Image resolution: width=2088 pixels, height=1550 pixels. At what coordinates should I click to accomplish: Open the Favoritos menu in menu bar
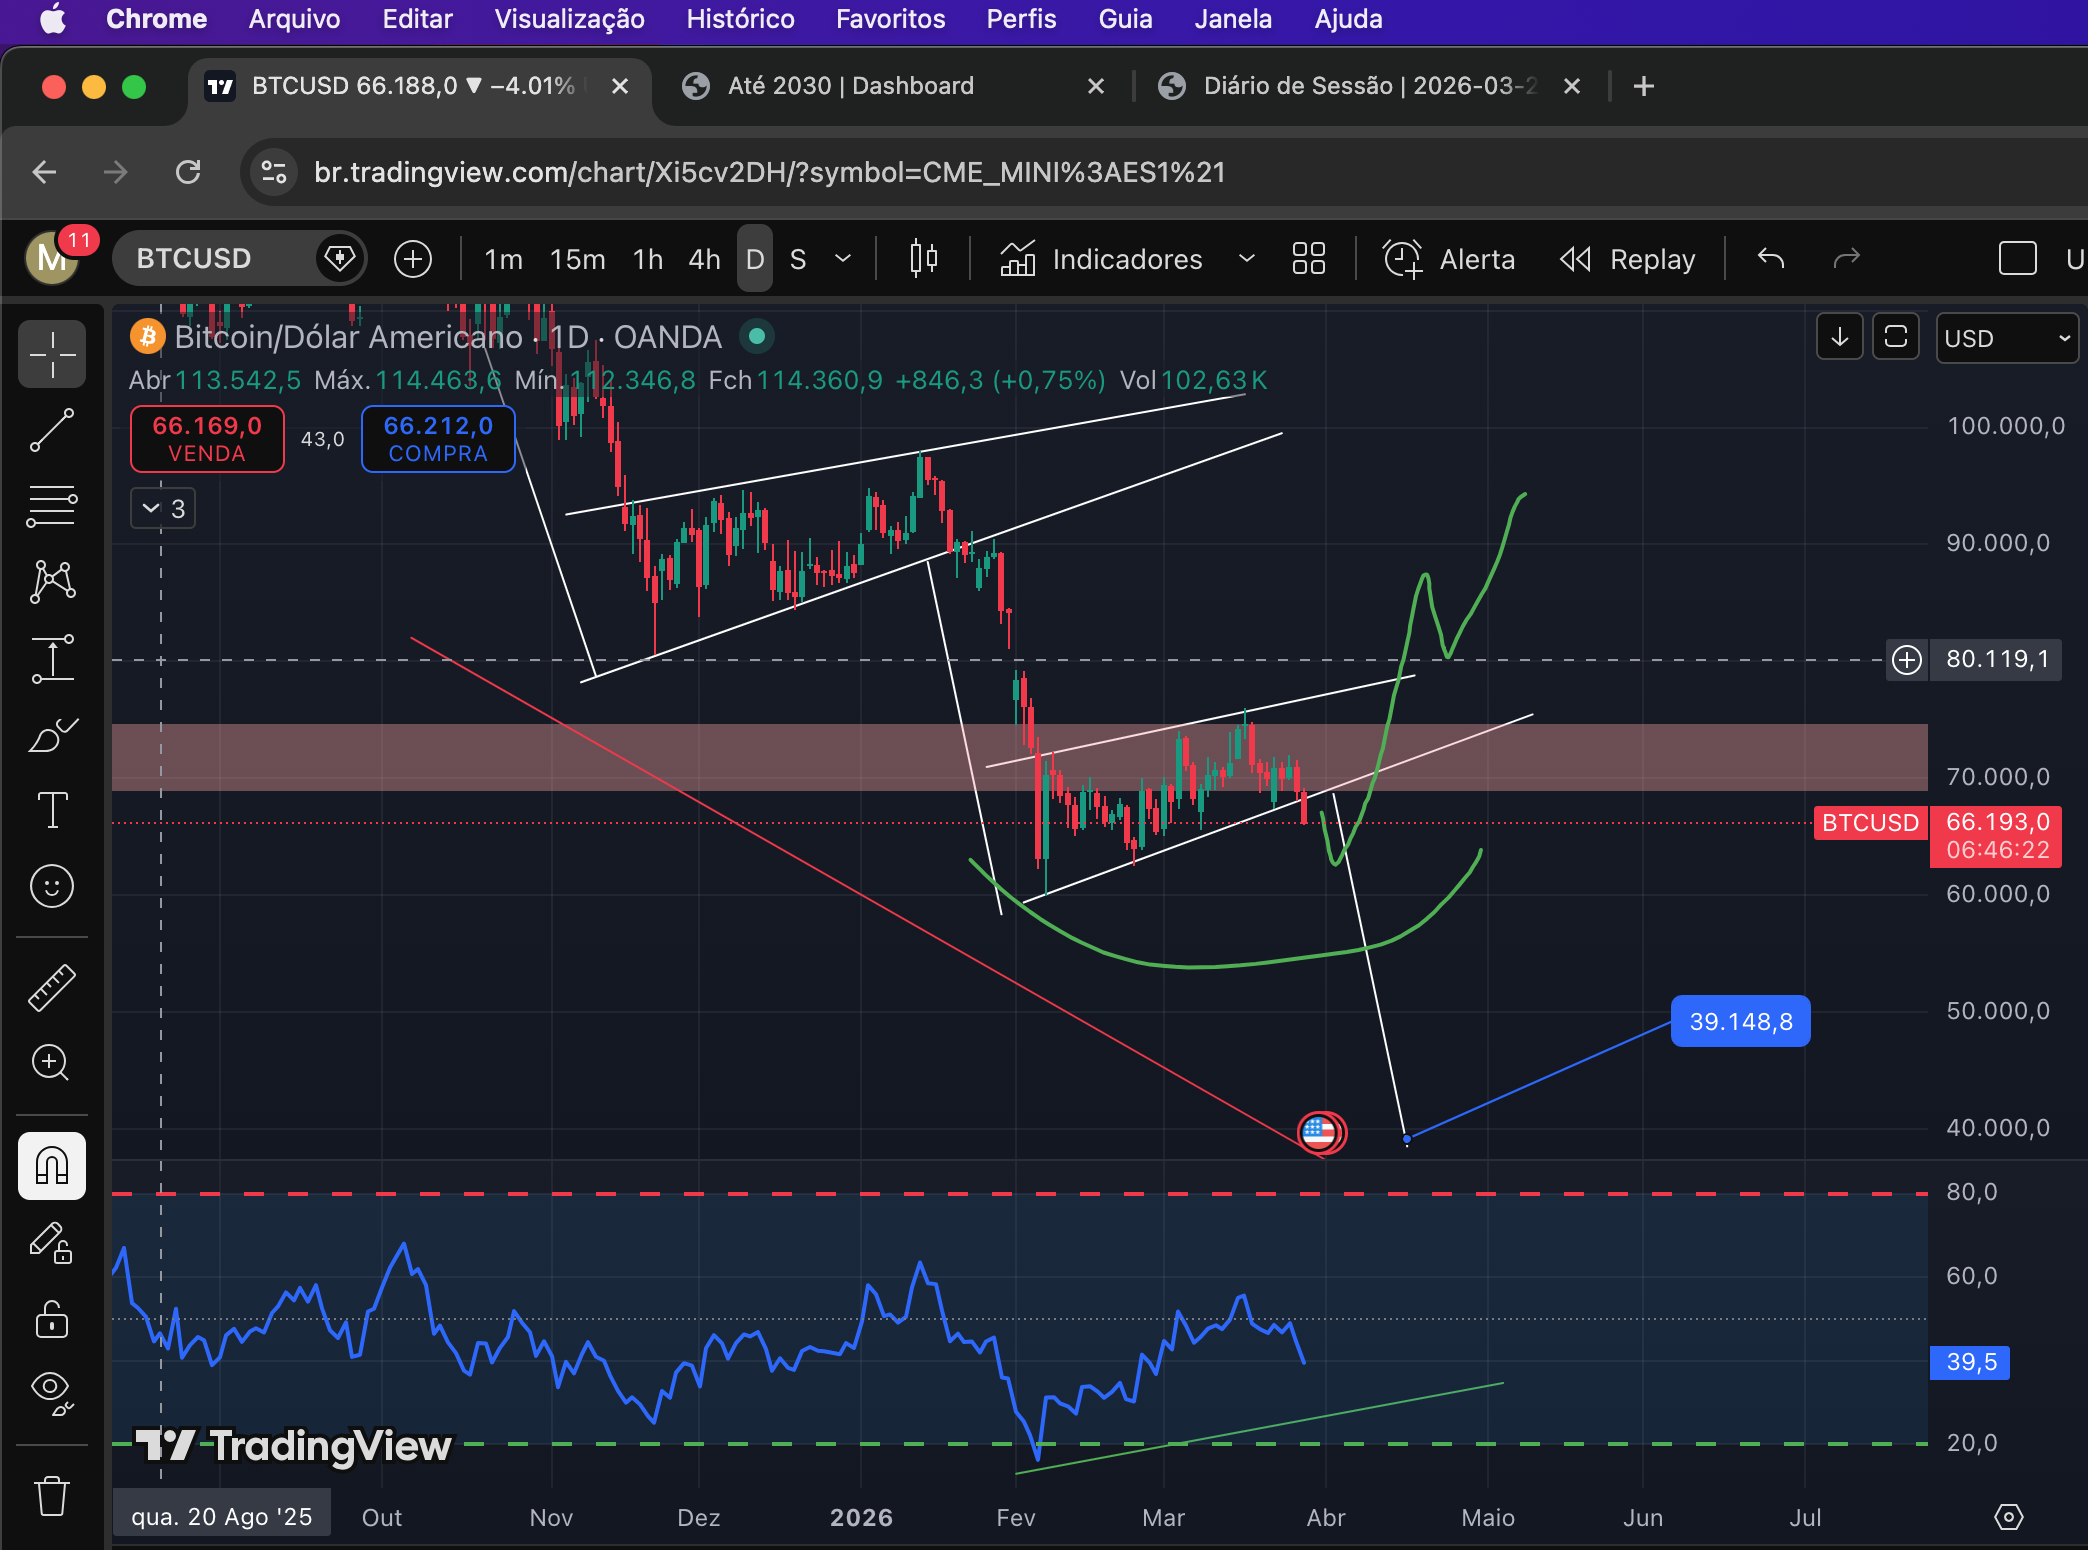click(890, 19)
